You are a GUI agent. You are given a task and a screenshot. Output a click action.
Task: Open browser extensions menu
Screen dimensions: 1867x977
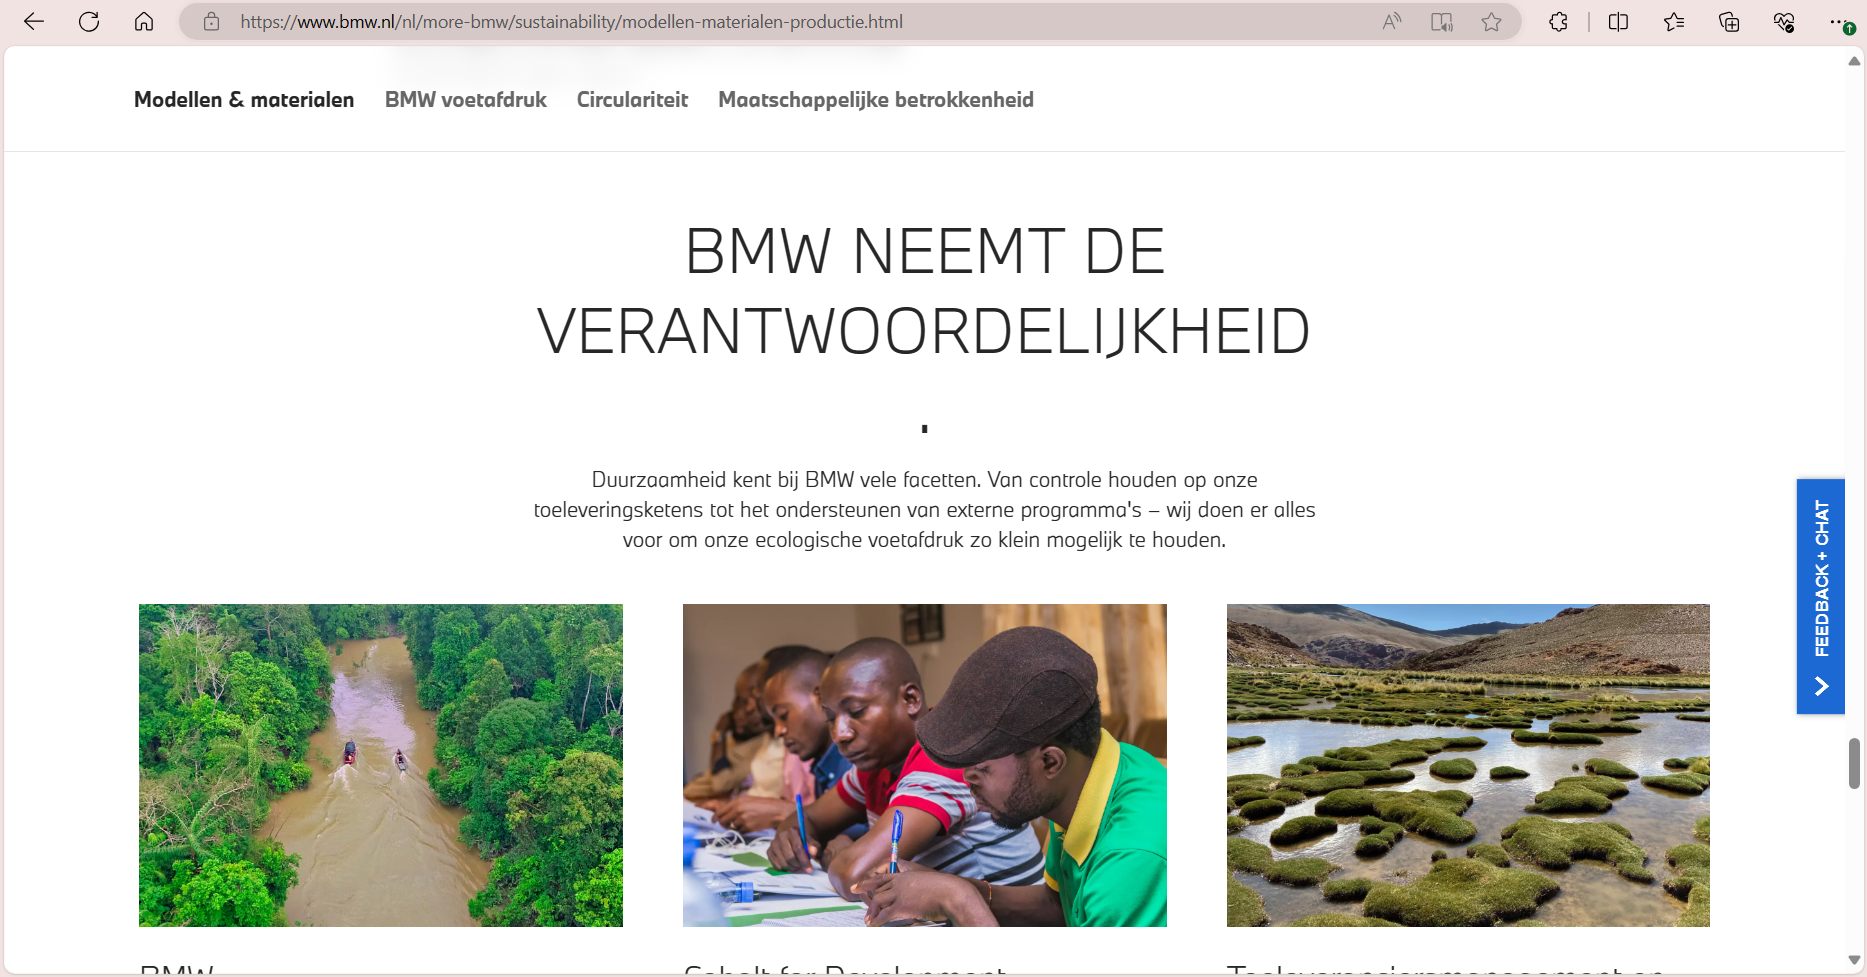pyautogui.click(x=1558, y=22)
